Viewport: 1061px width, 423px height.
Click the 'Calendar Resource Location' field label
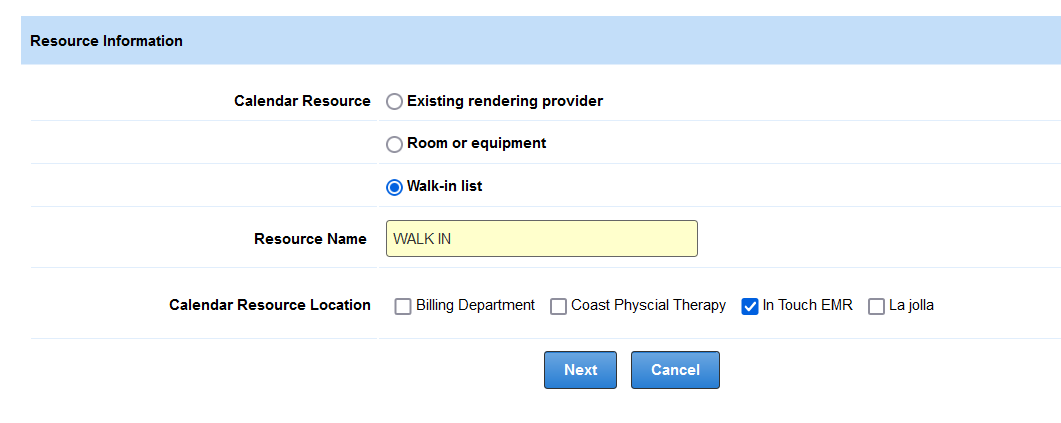[x=270, y=305]
